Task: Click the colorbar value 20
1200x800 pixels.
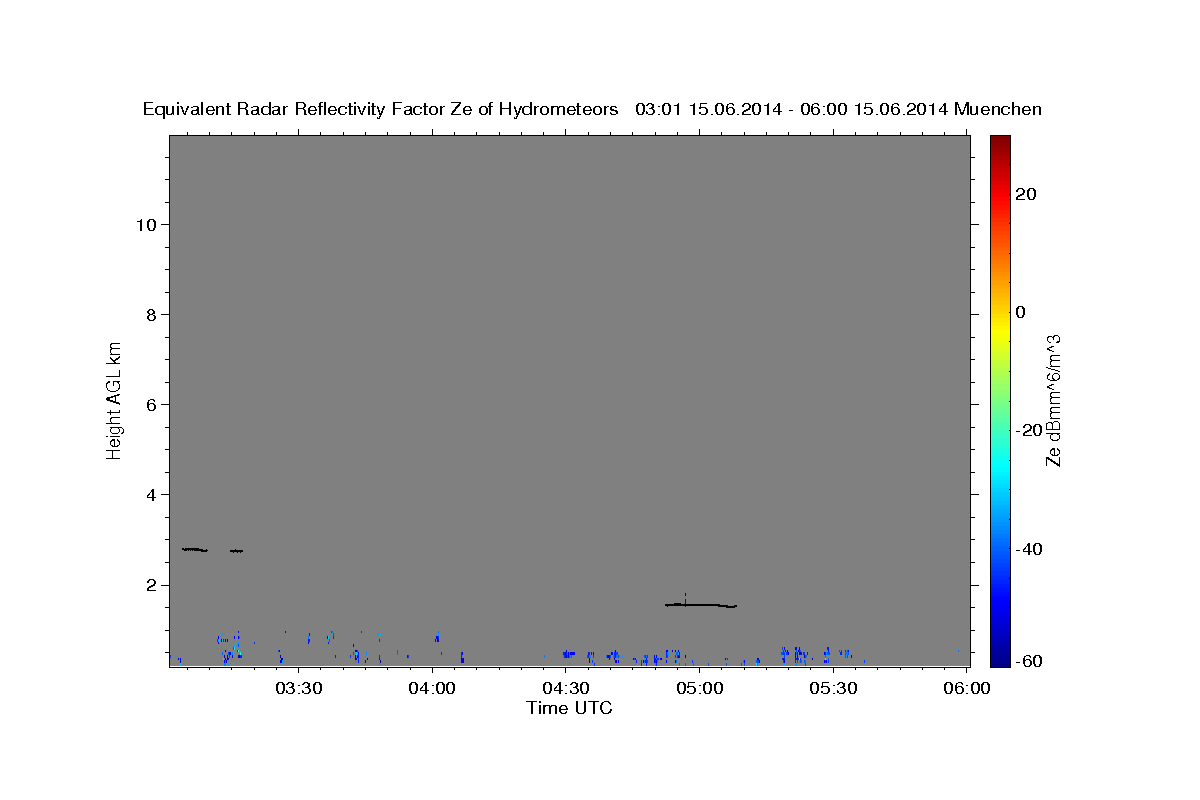Action: pos(1026,193)
